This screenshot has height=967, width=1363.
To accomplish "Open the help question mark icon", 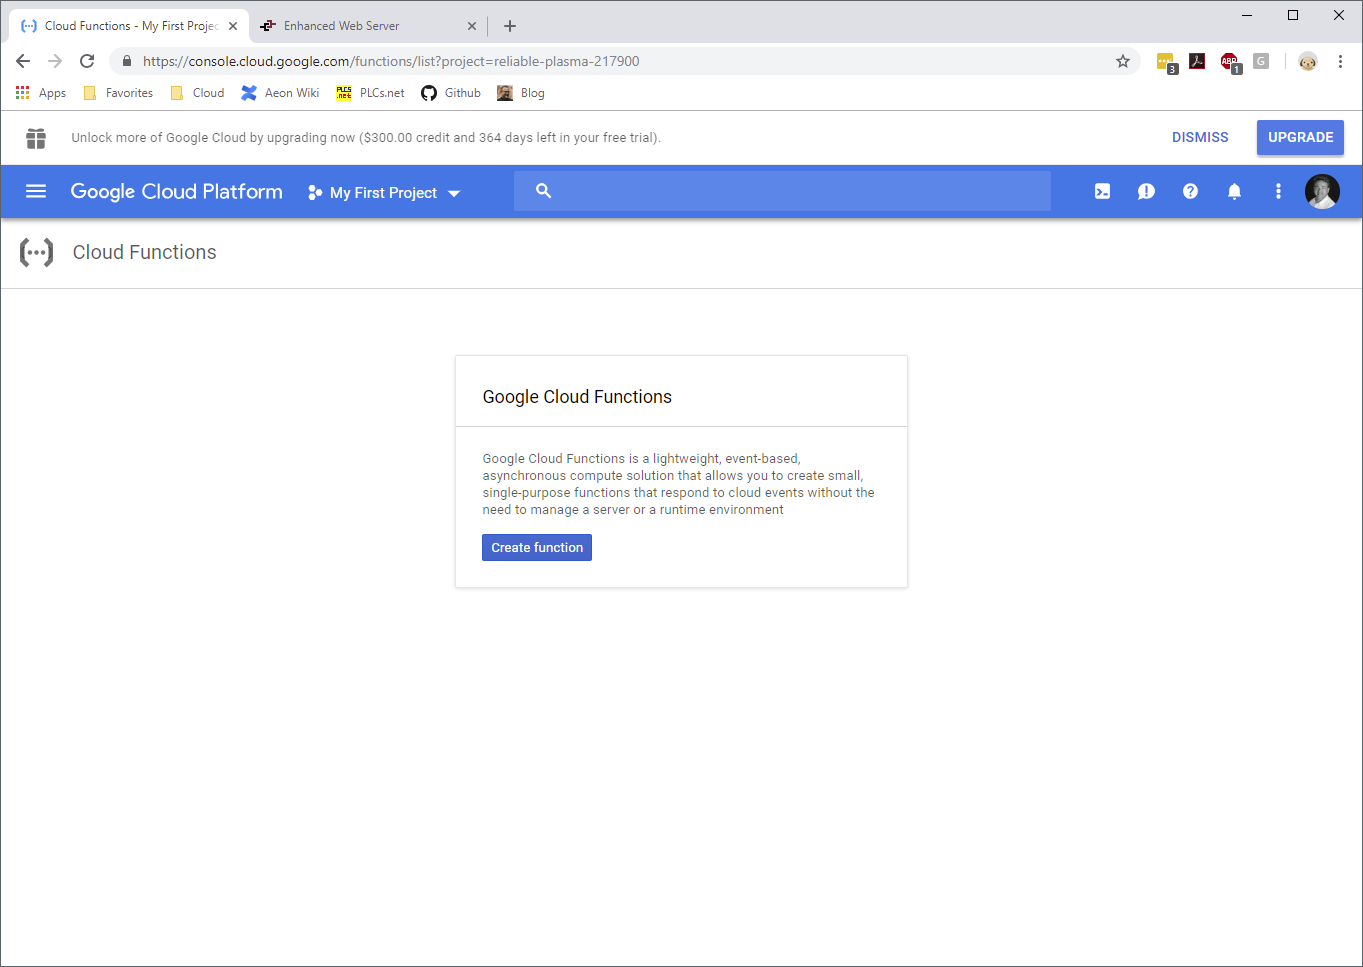I will point(1190,191).
